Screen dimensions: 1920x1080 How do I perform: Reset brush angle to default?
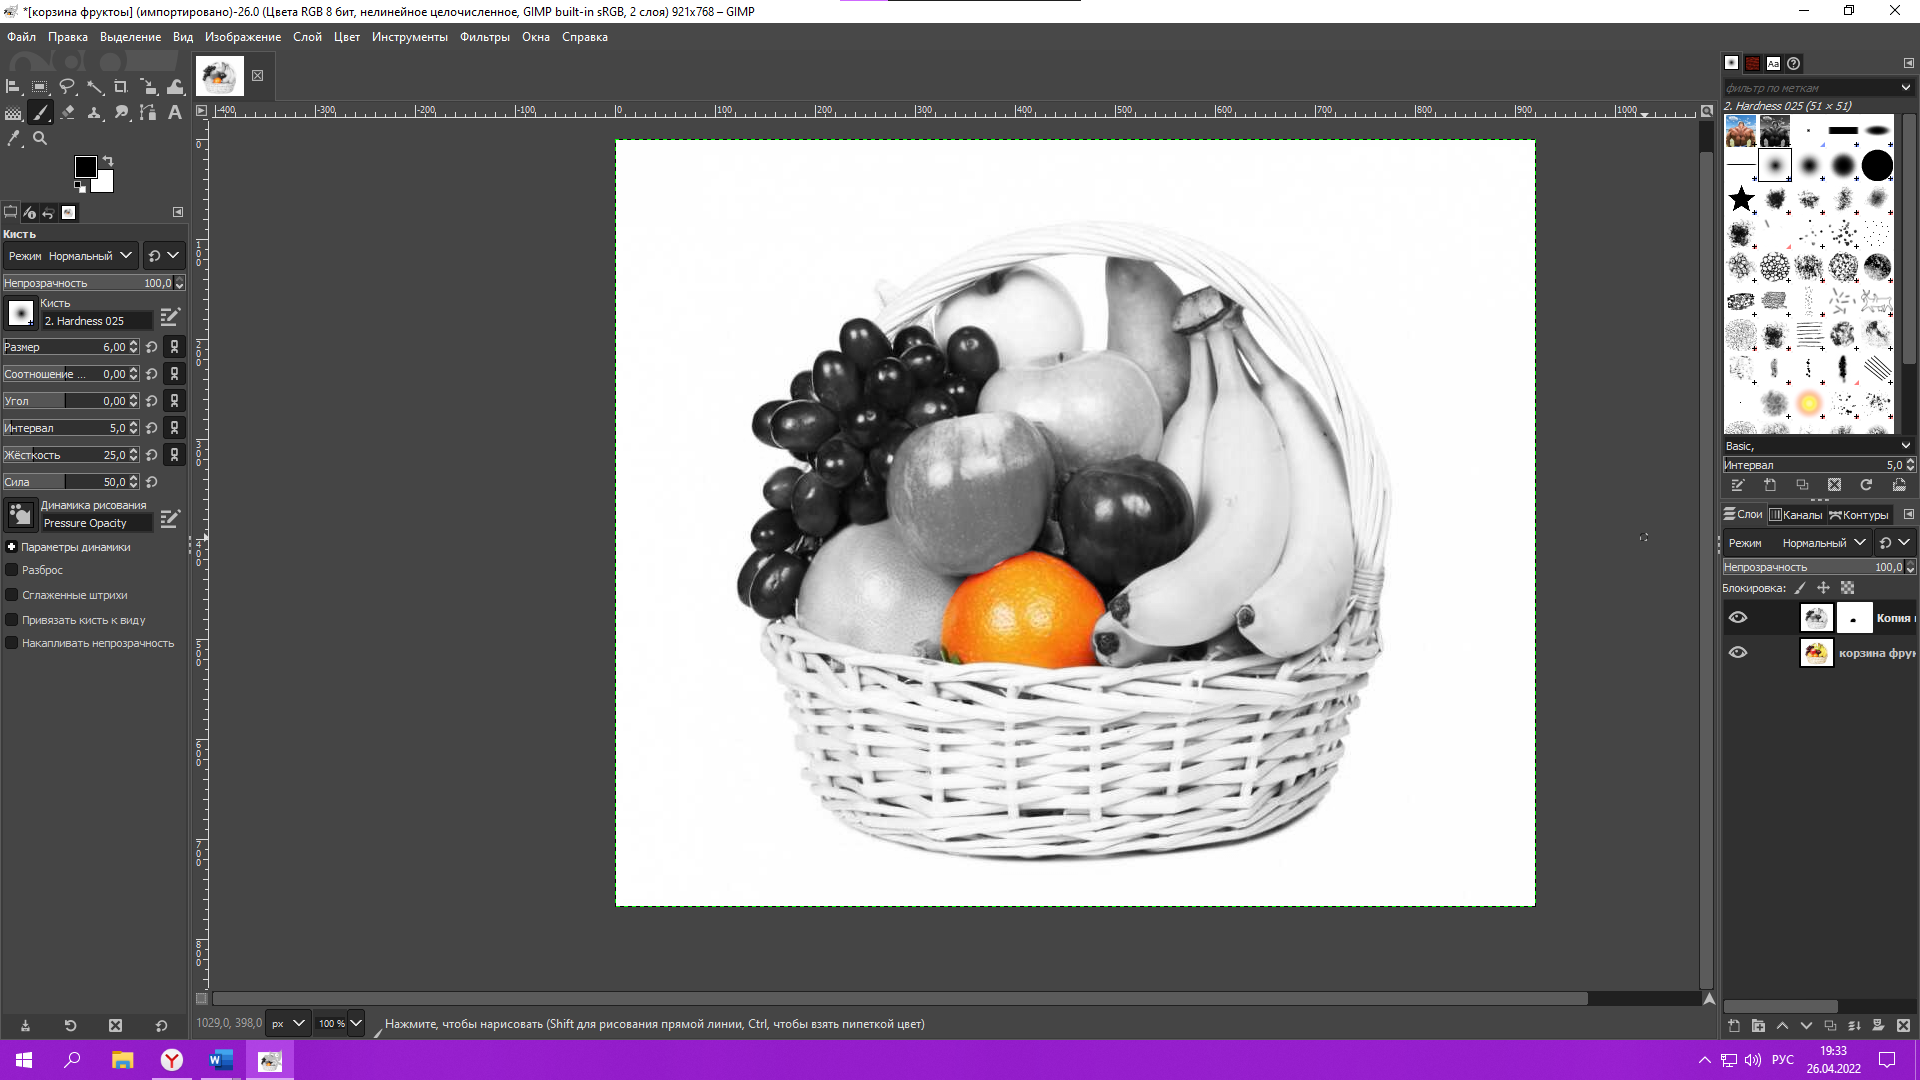point(152,401)
